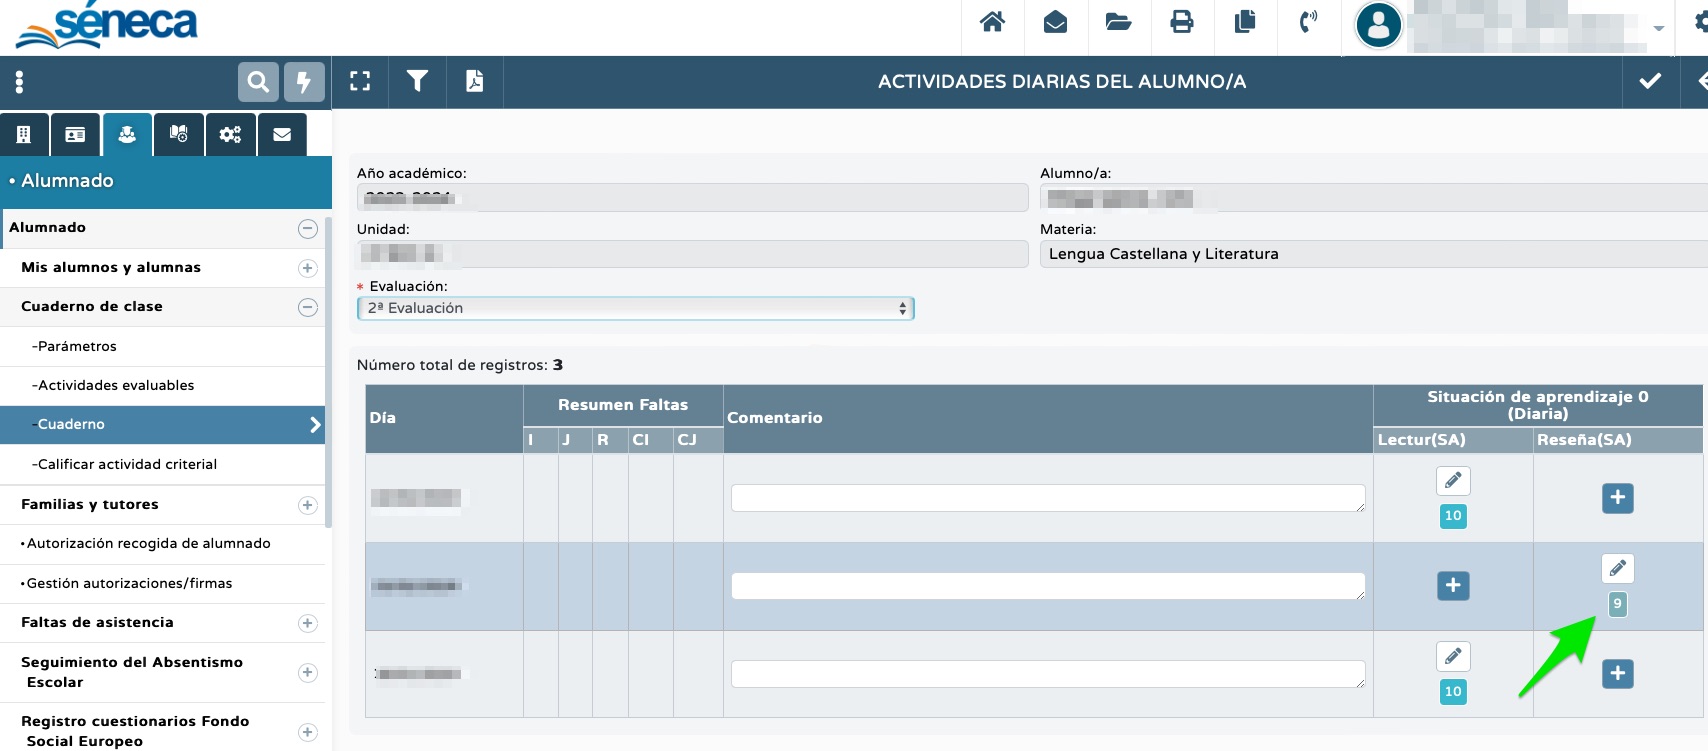Expand Mis alumnos y alumnas

(x=308, y=268)
